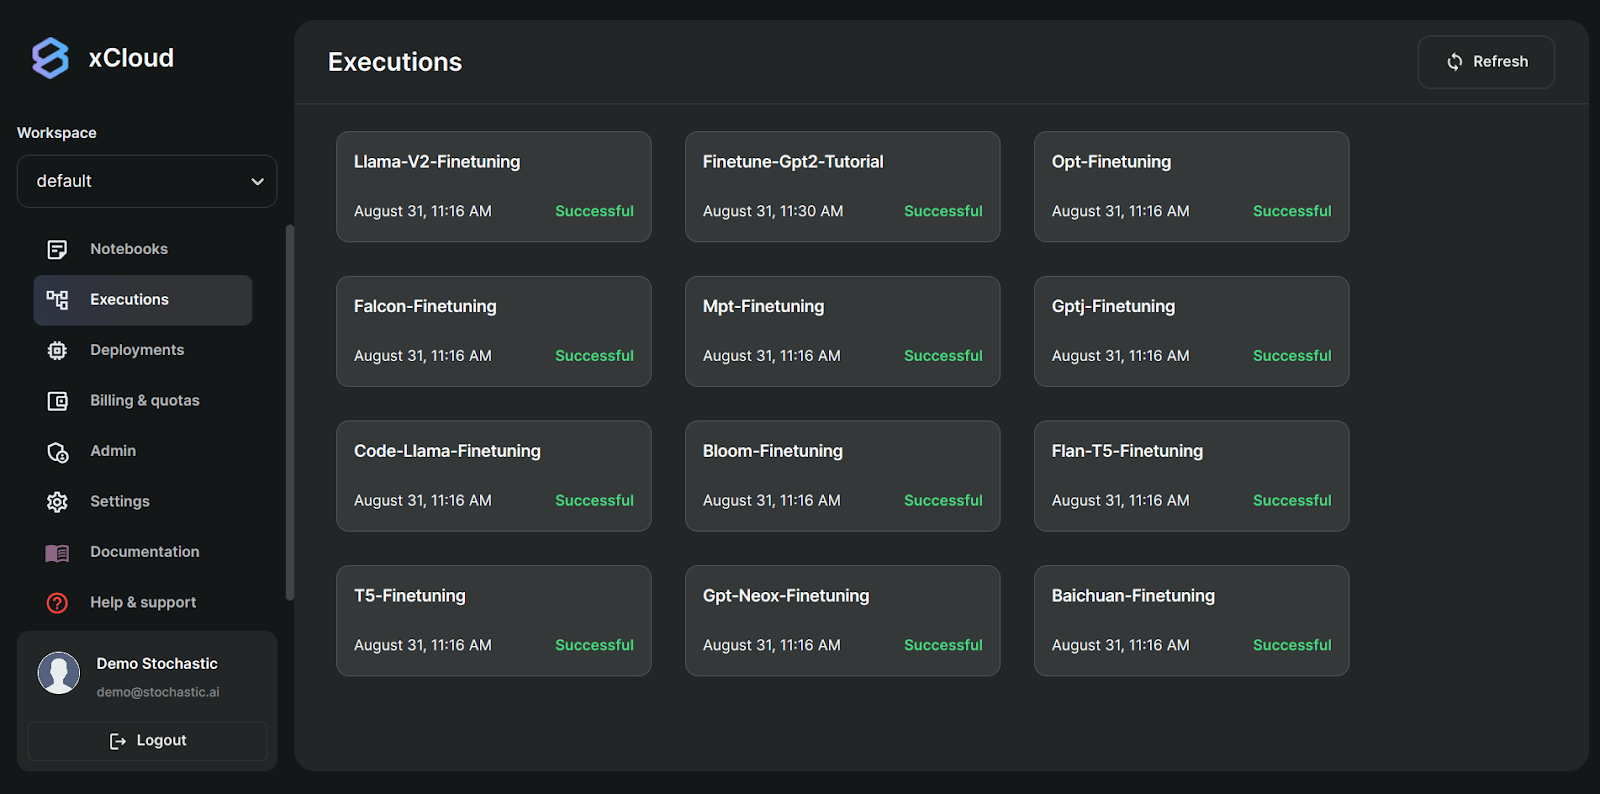
Task: Open the Documentation menu item
Action: tap(145, 552)
